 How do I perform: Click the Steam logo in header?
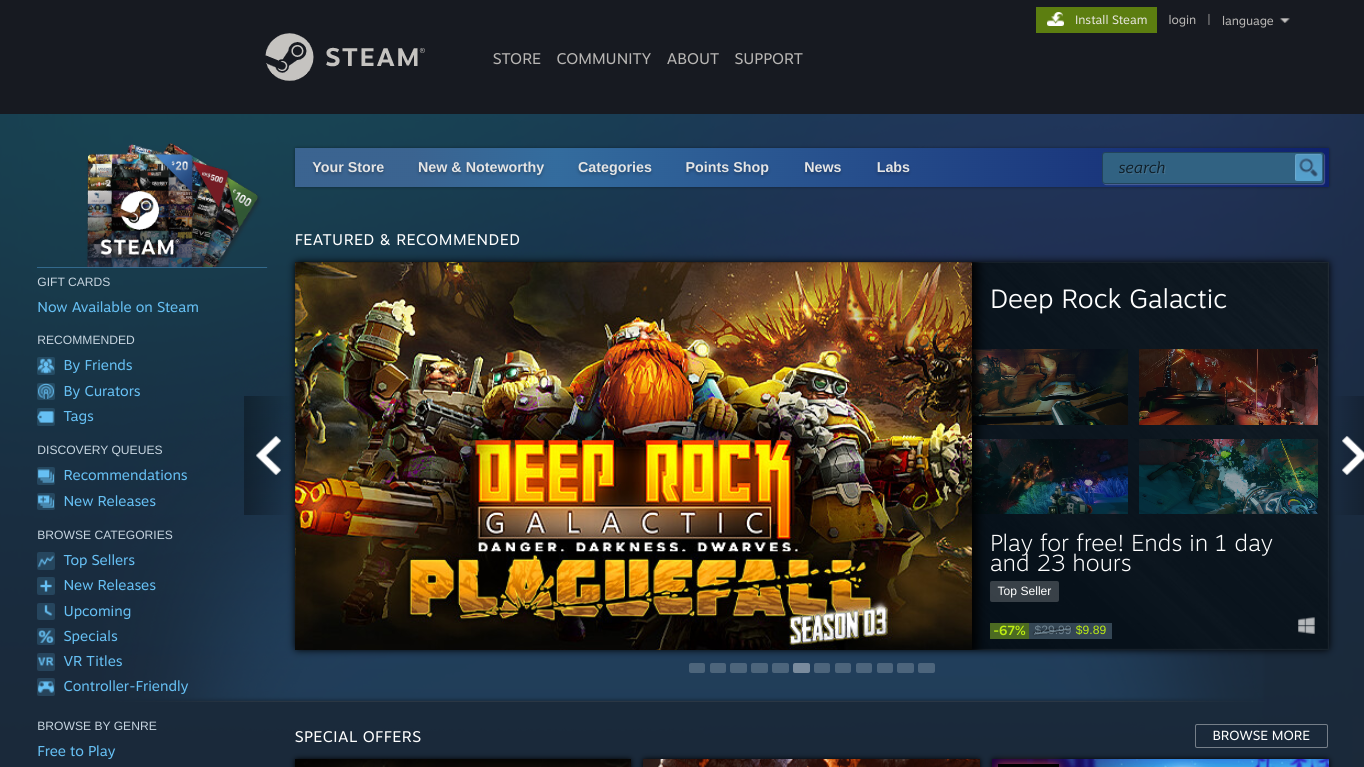click(345, 57)
